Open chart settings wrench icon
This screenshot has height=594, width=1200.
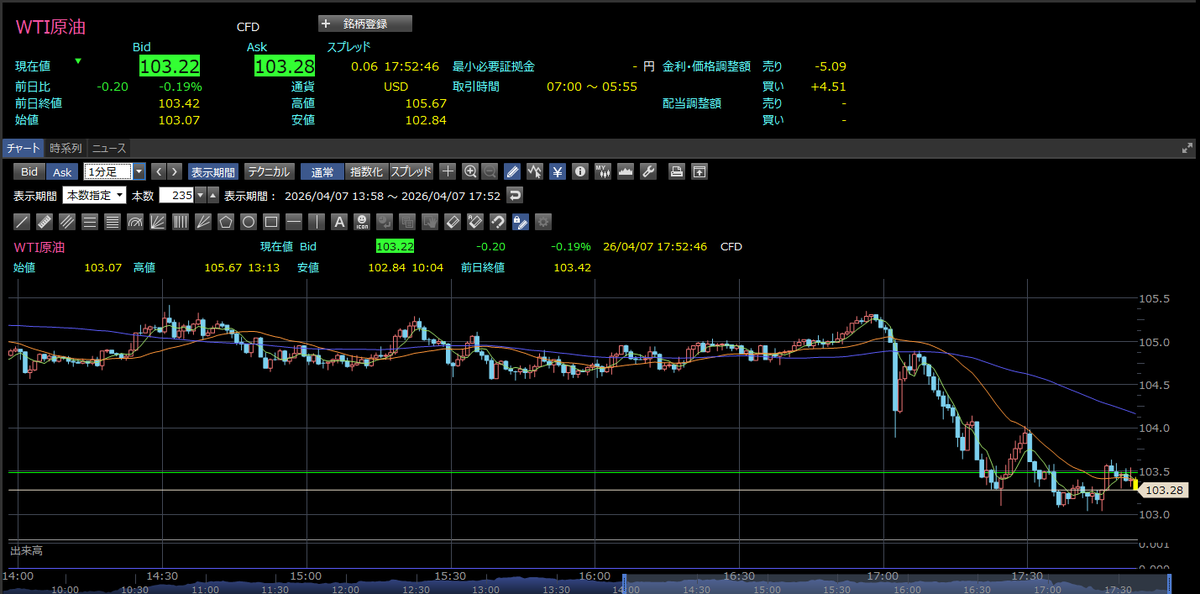[647, 171]
